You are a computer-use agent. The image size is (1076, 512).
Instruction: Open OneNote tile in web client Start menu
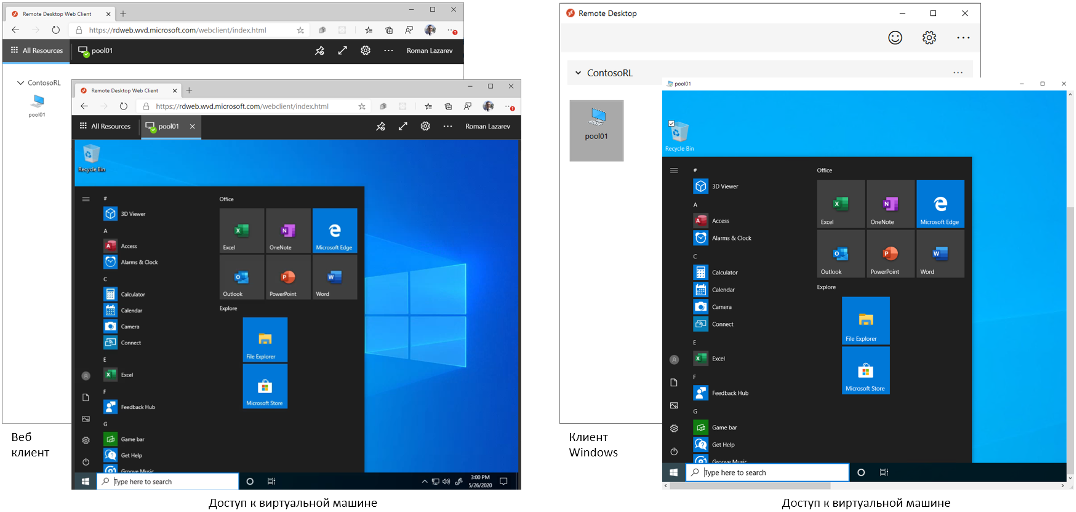point(288,231)
